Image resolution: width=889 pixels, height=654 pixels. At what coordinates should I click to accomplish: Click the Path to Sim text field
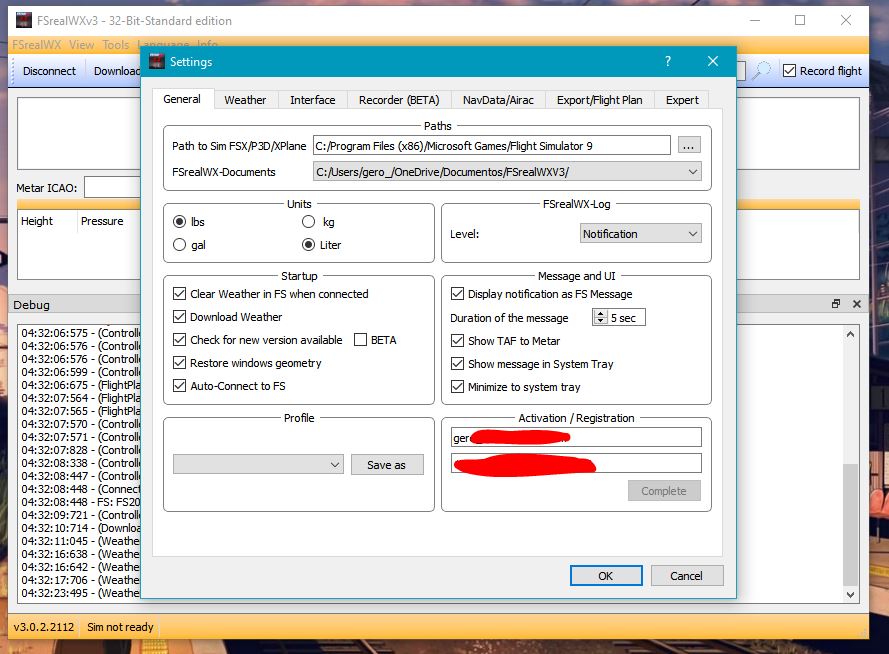492,146
